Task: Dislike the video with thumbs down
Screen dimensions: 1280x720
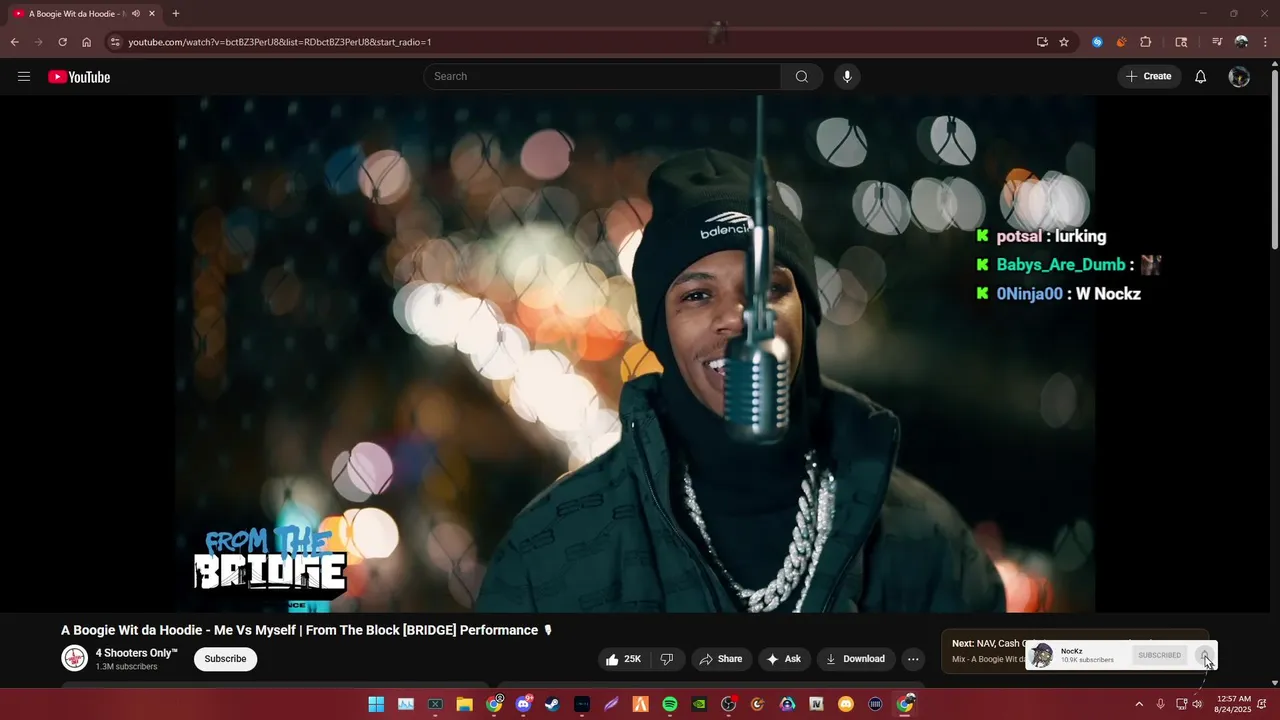Action: [667, 659]
